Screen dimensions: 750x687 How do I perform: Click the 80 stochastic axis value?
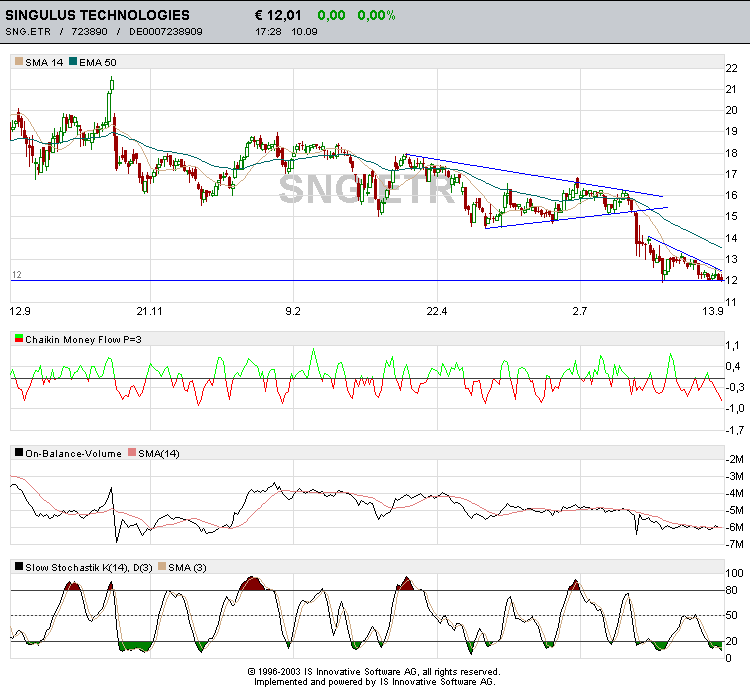pyautogui.click(x=731, y=590)
